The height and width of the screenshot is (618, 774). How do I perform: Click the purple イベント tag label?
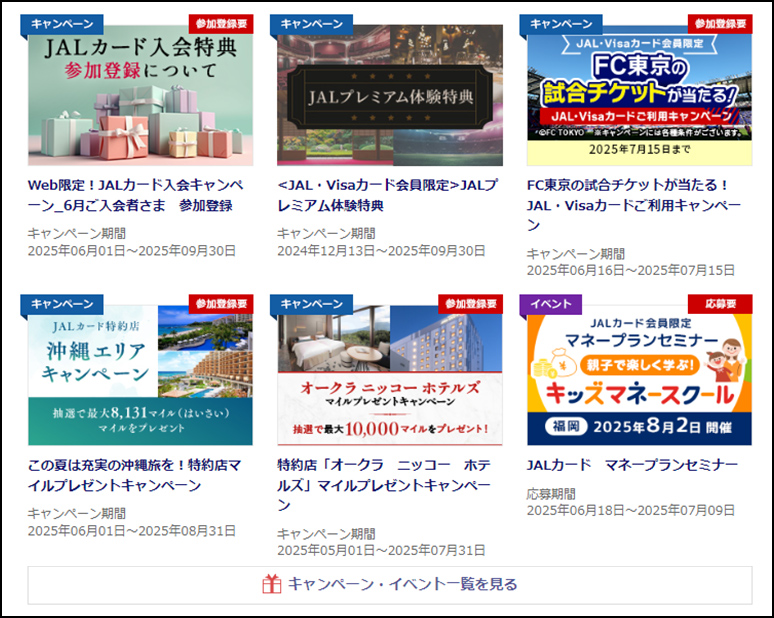551,304
